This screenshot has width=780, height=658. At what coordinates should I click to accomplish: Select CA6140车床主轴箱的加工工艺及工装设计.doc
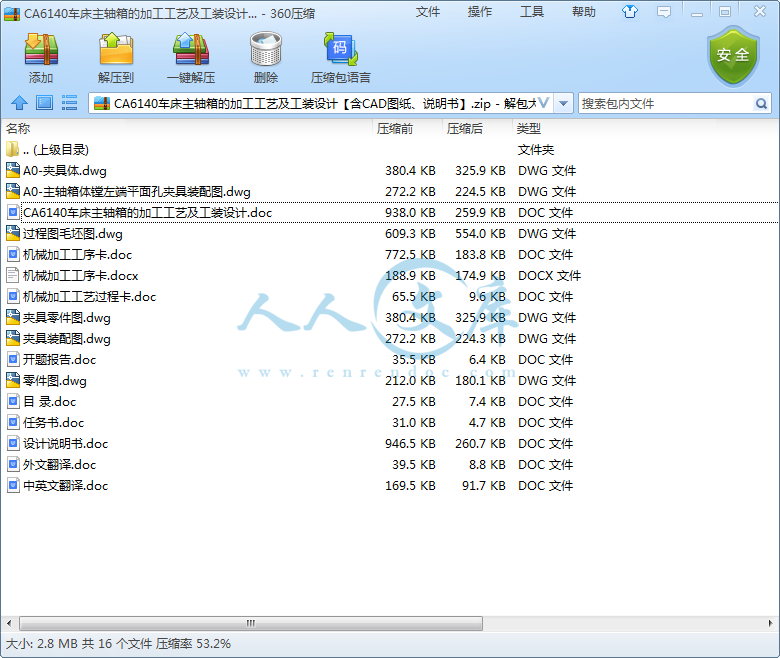point(390,212)
